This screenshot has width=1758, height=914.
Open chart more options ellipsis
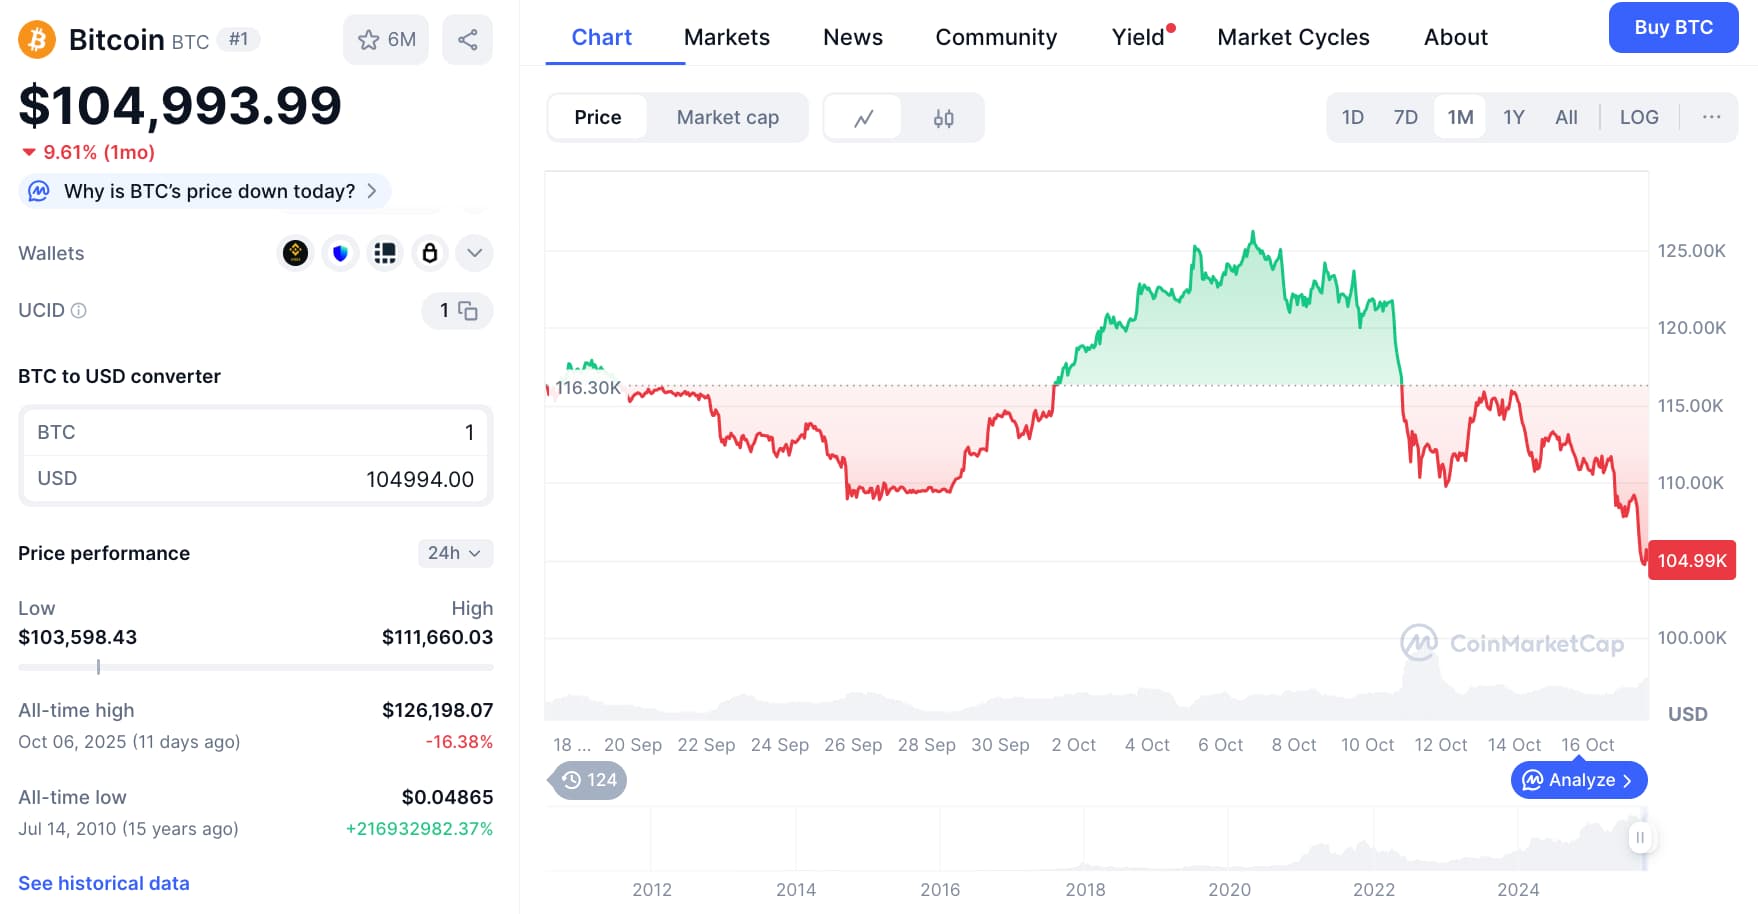(x=1711, y=118)
